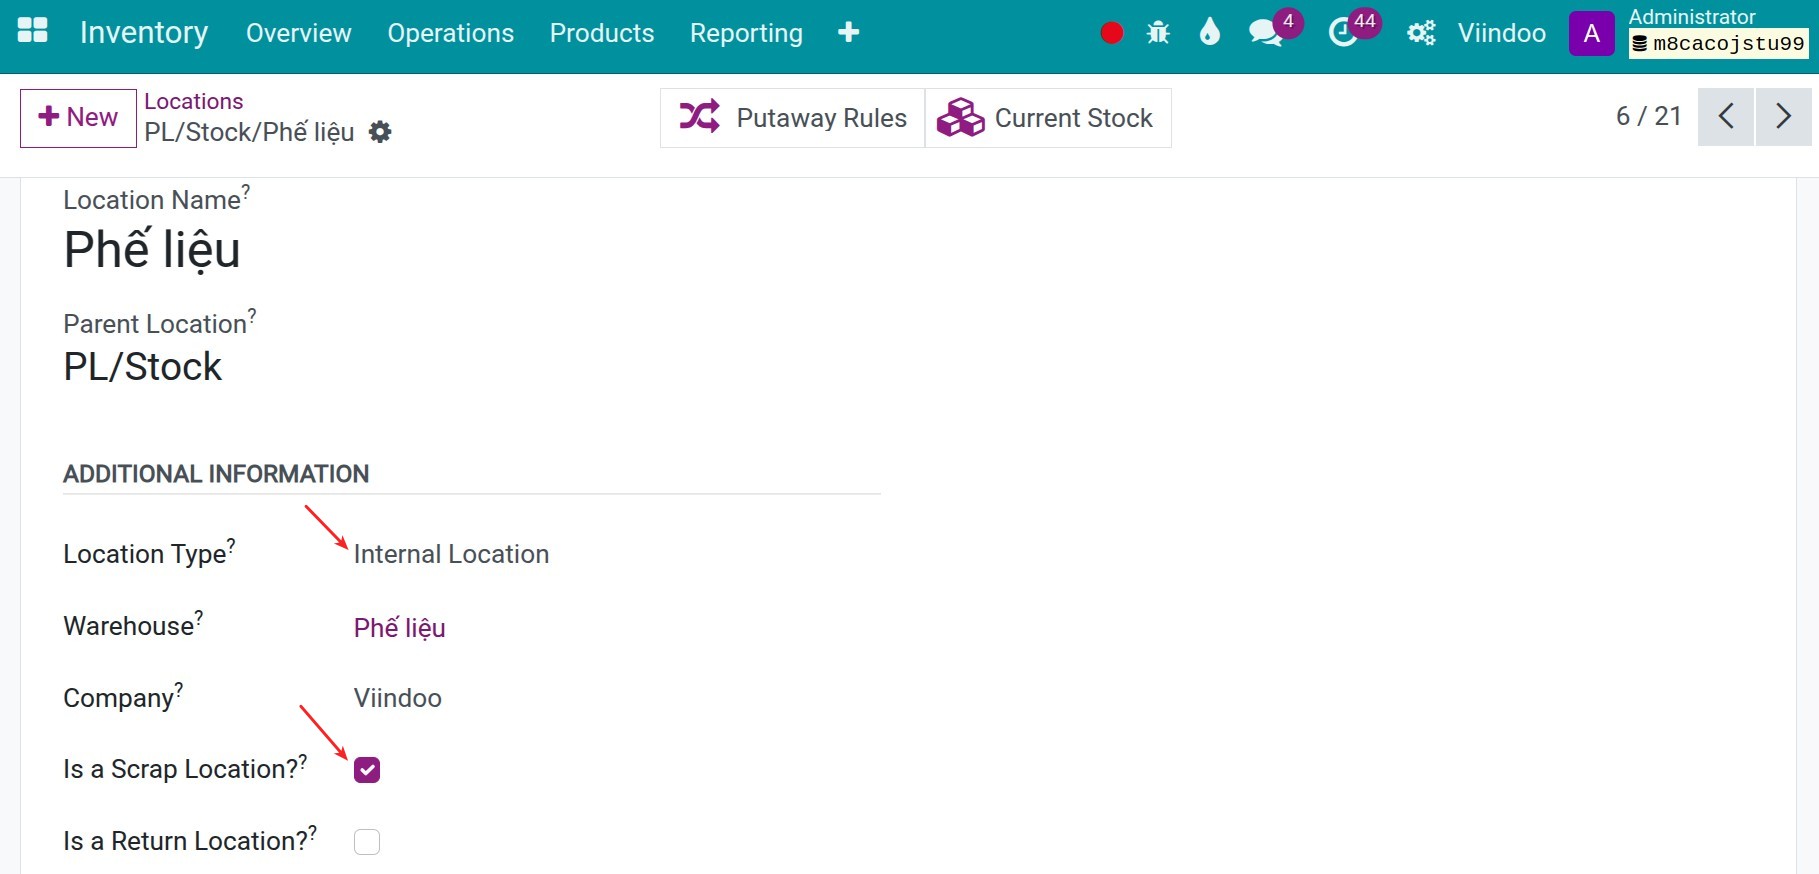
Task: Open Parent Location field PL/Stock
Action: [143, 367]
